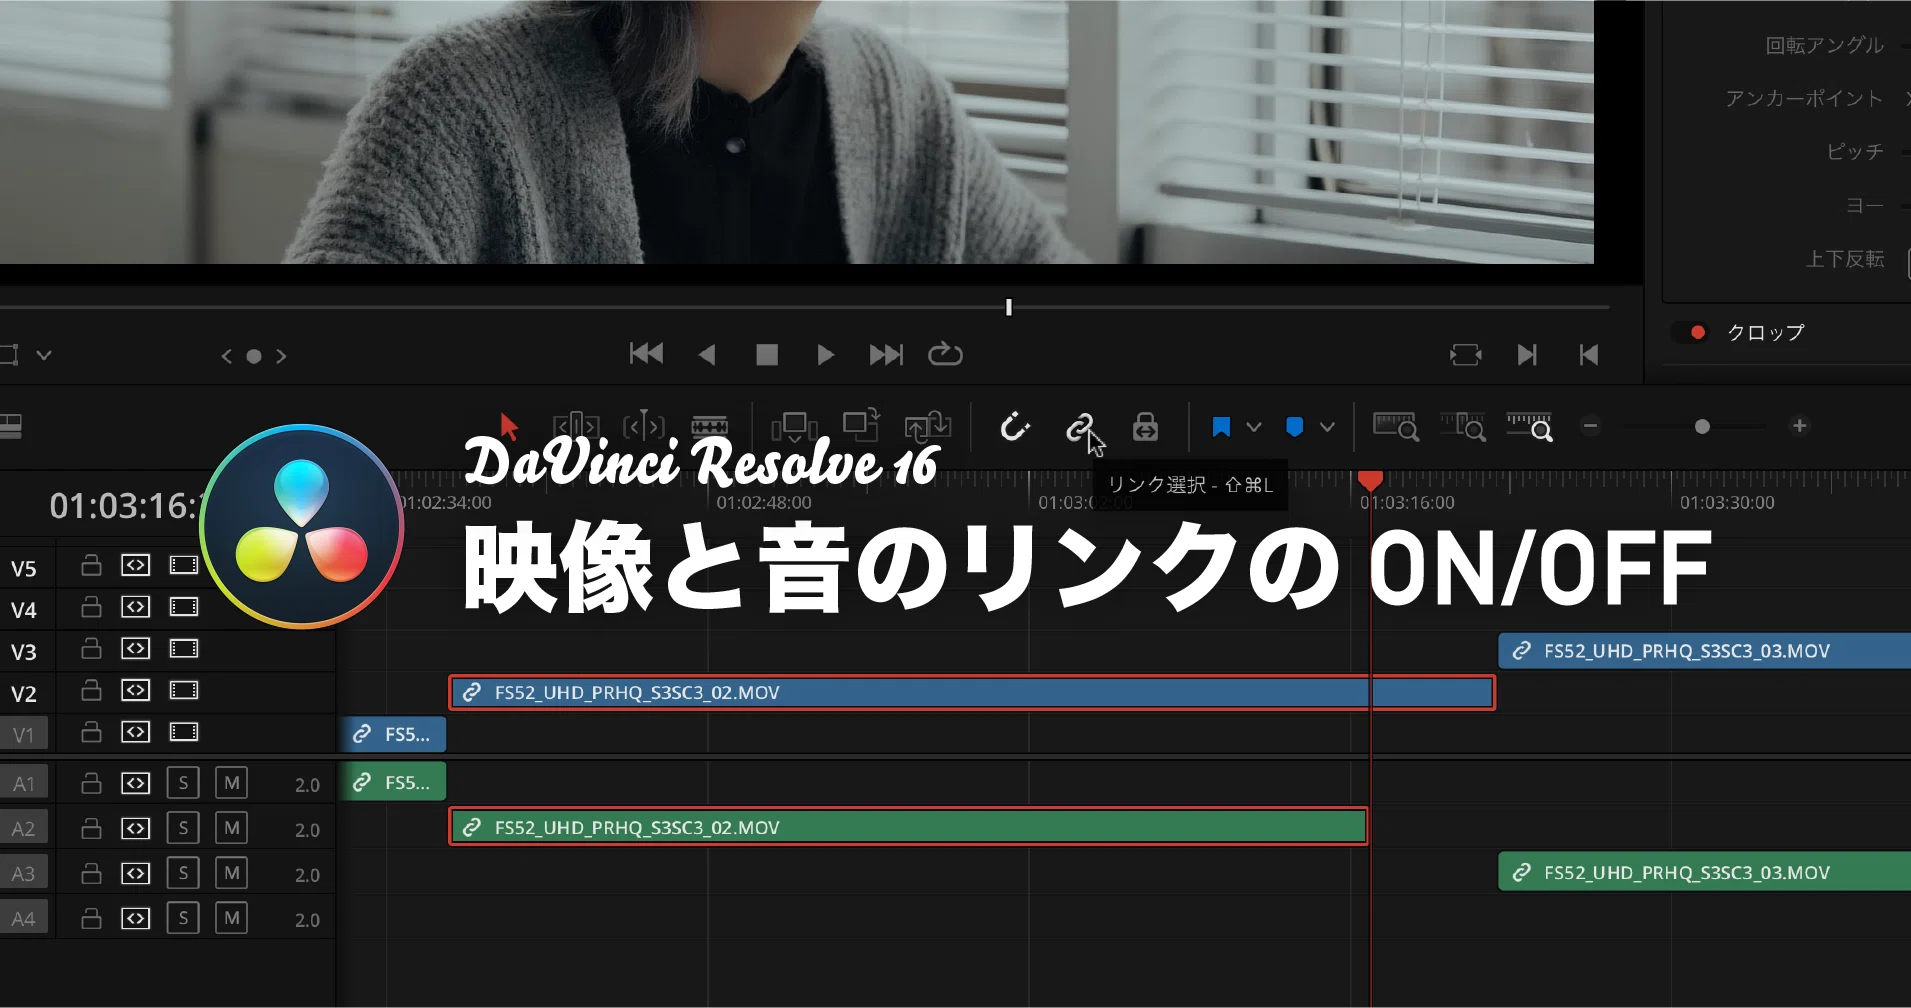This screenshot has height=1008, width=1911.
Task: Toggle timeline Snapping magnet icon
Action: pos(1014,427)
